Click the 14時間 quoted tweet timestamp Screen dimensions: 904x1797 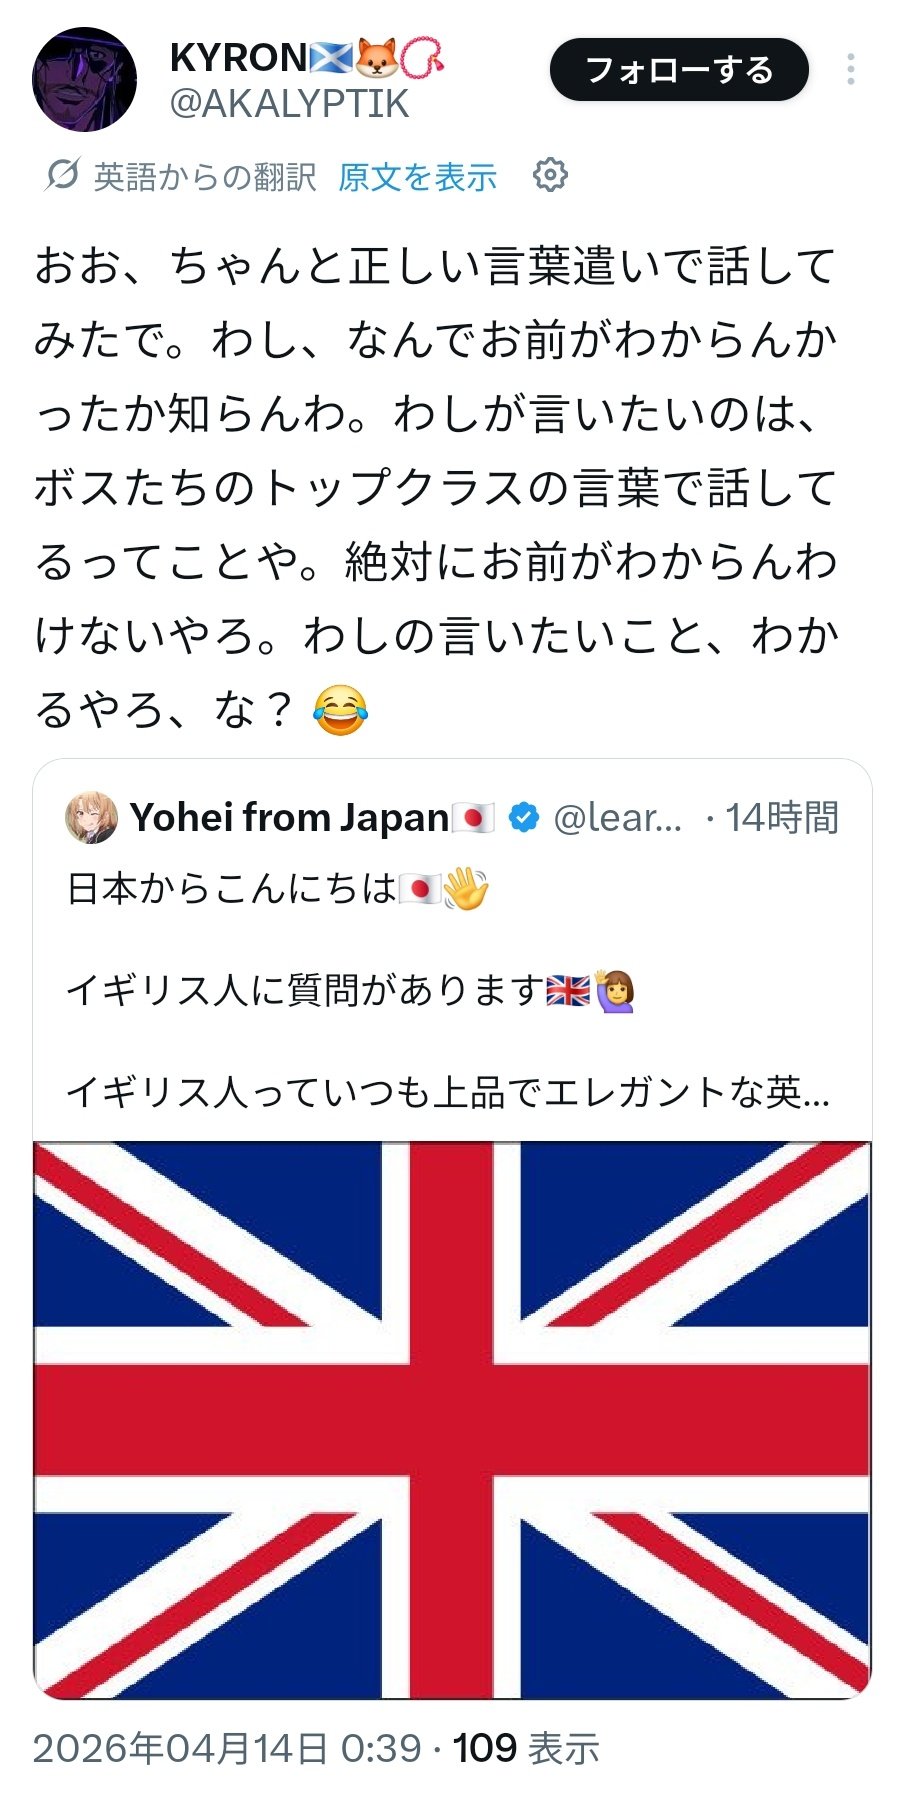pyautogui.click(x=782, y=818)
